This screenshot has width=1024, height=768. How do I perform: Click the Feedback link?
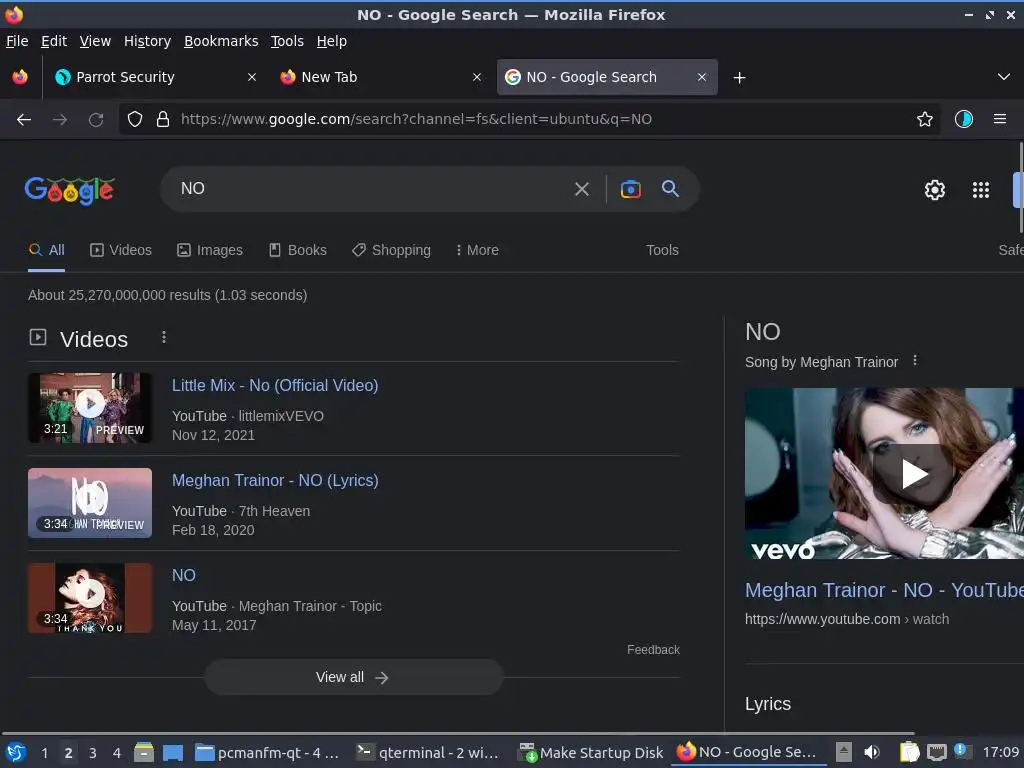(653, 650)
